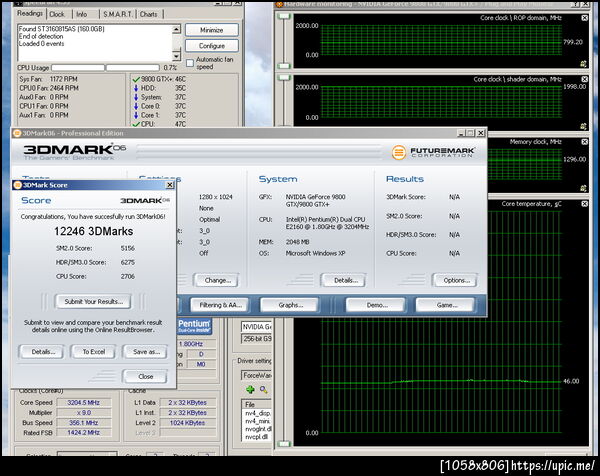
Task: Open the Graphs button in 3DMark06
Action: click(290, 305)
